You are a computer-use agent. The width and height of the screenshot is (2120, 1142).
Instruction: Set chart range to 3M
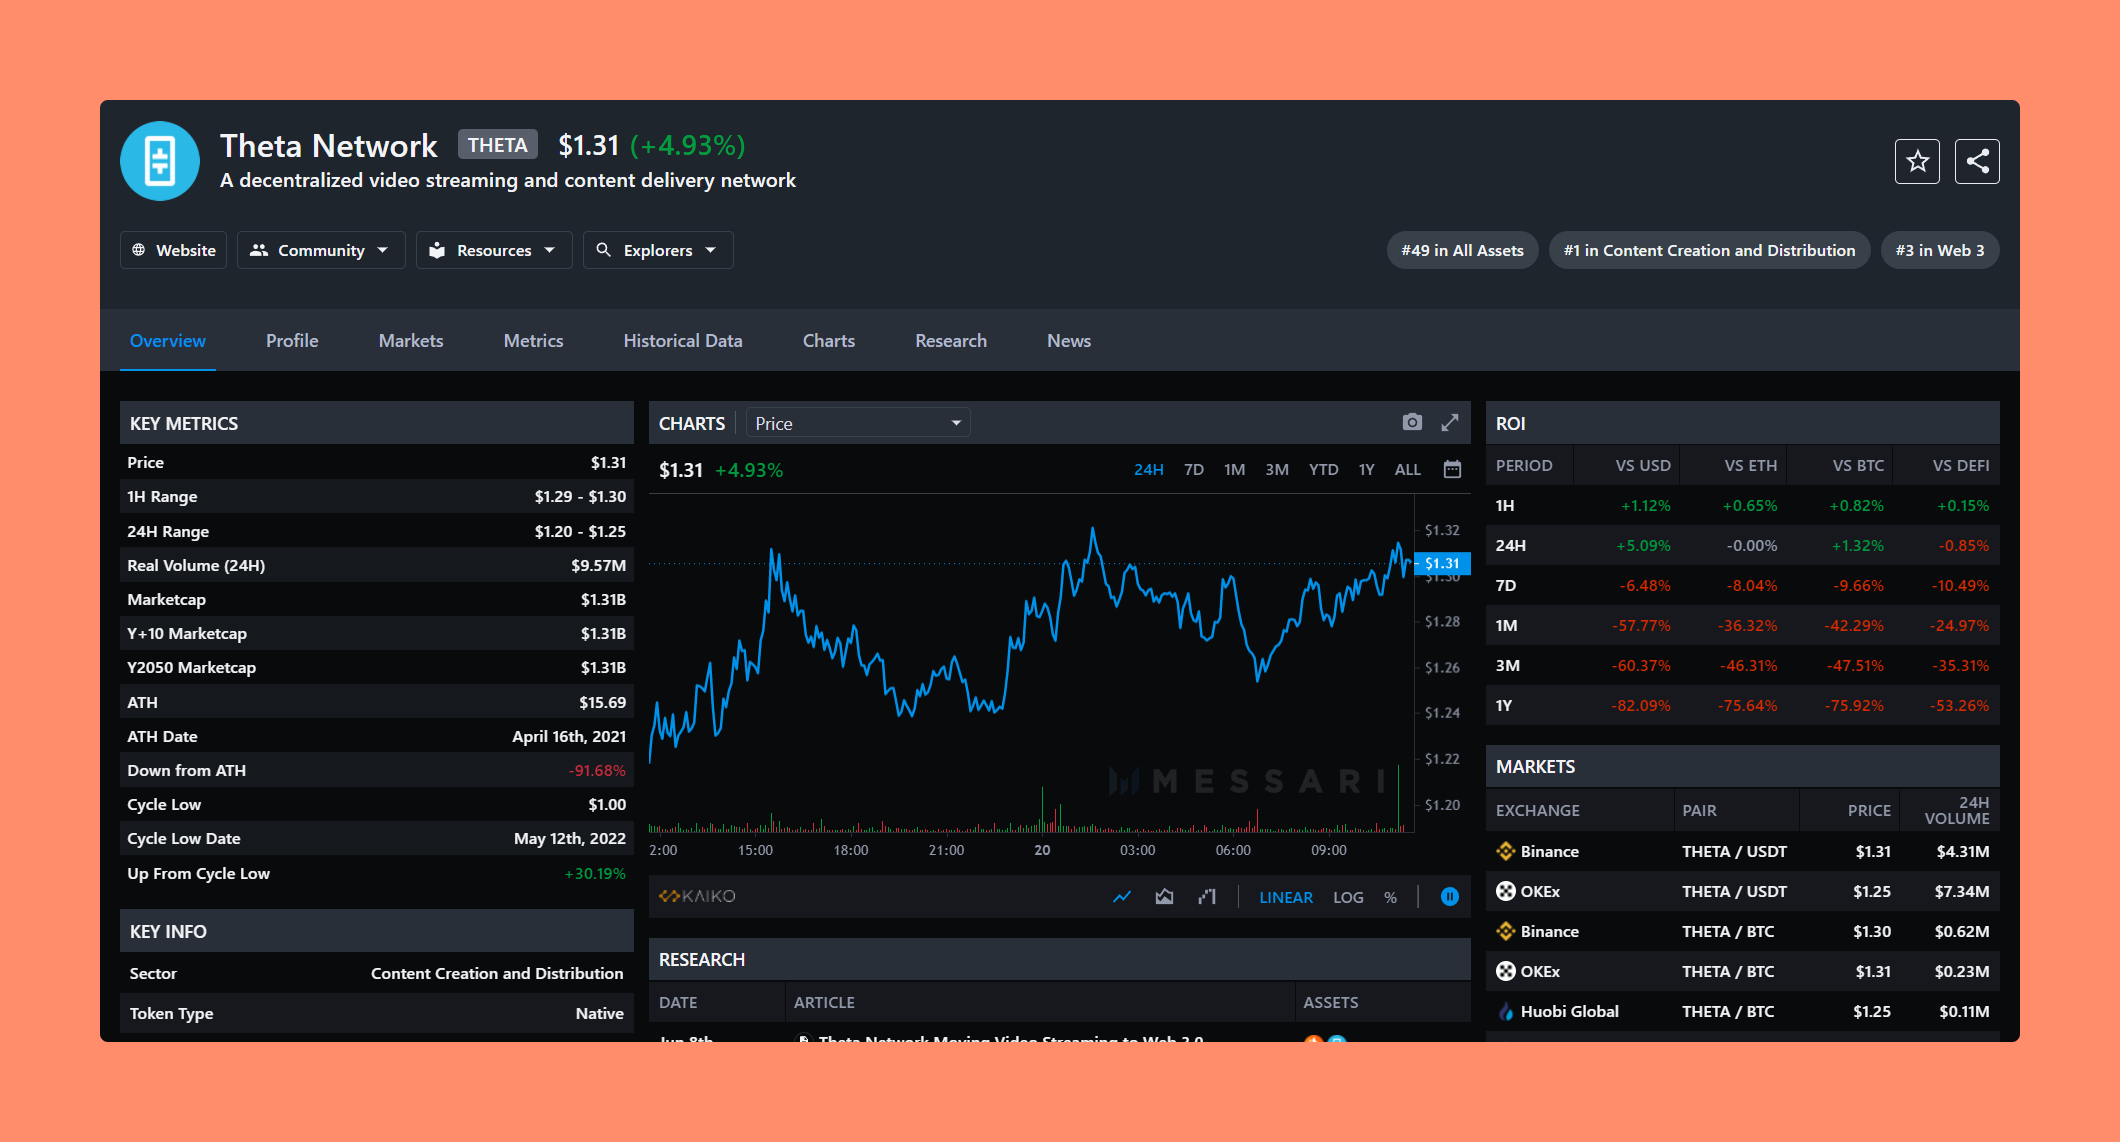1277,469
